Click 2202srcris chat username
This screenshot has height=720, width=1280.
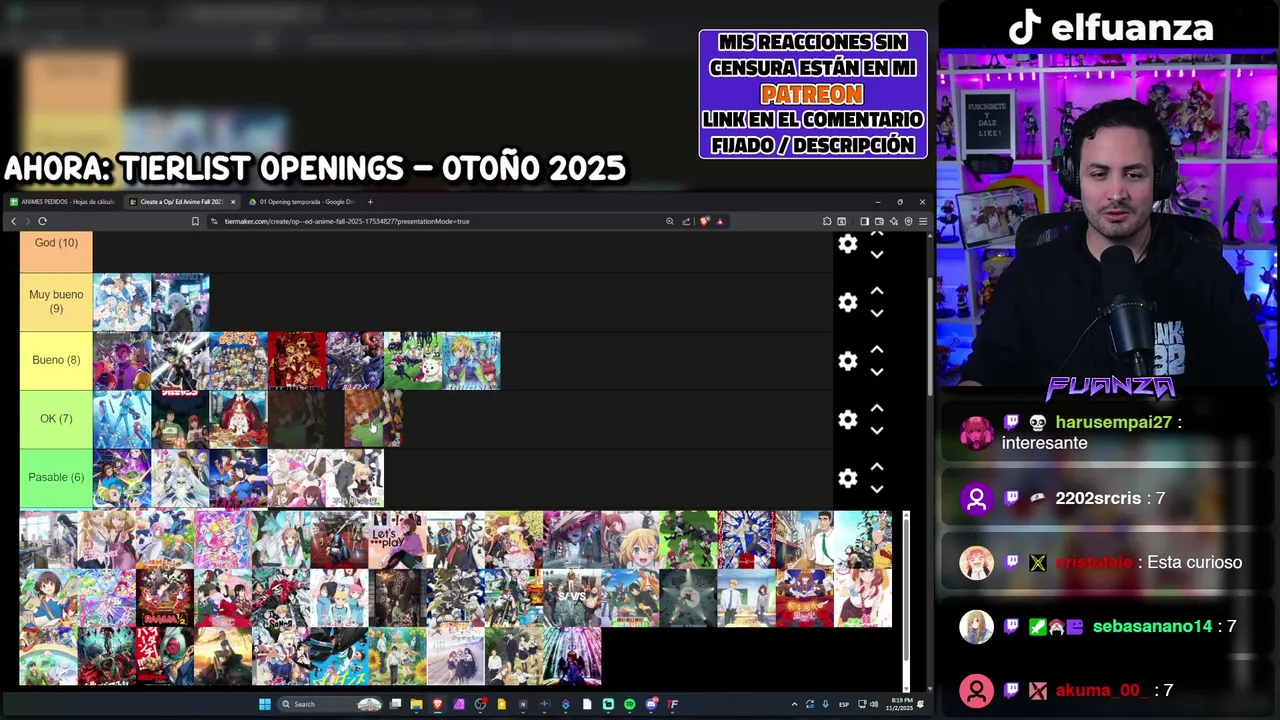coord(1097,498)
